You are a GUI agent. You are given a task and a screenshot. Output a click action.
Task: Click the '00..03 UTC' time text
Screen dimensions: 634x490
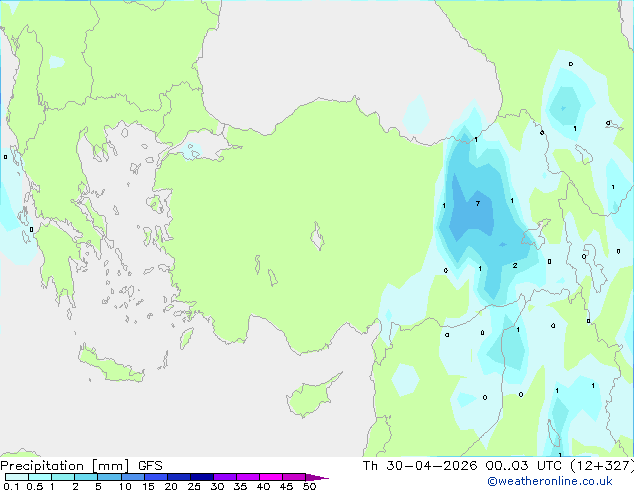pos(524,466)
